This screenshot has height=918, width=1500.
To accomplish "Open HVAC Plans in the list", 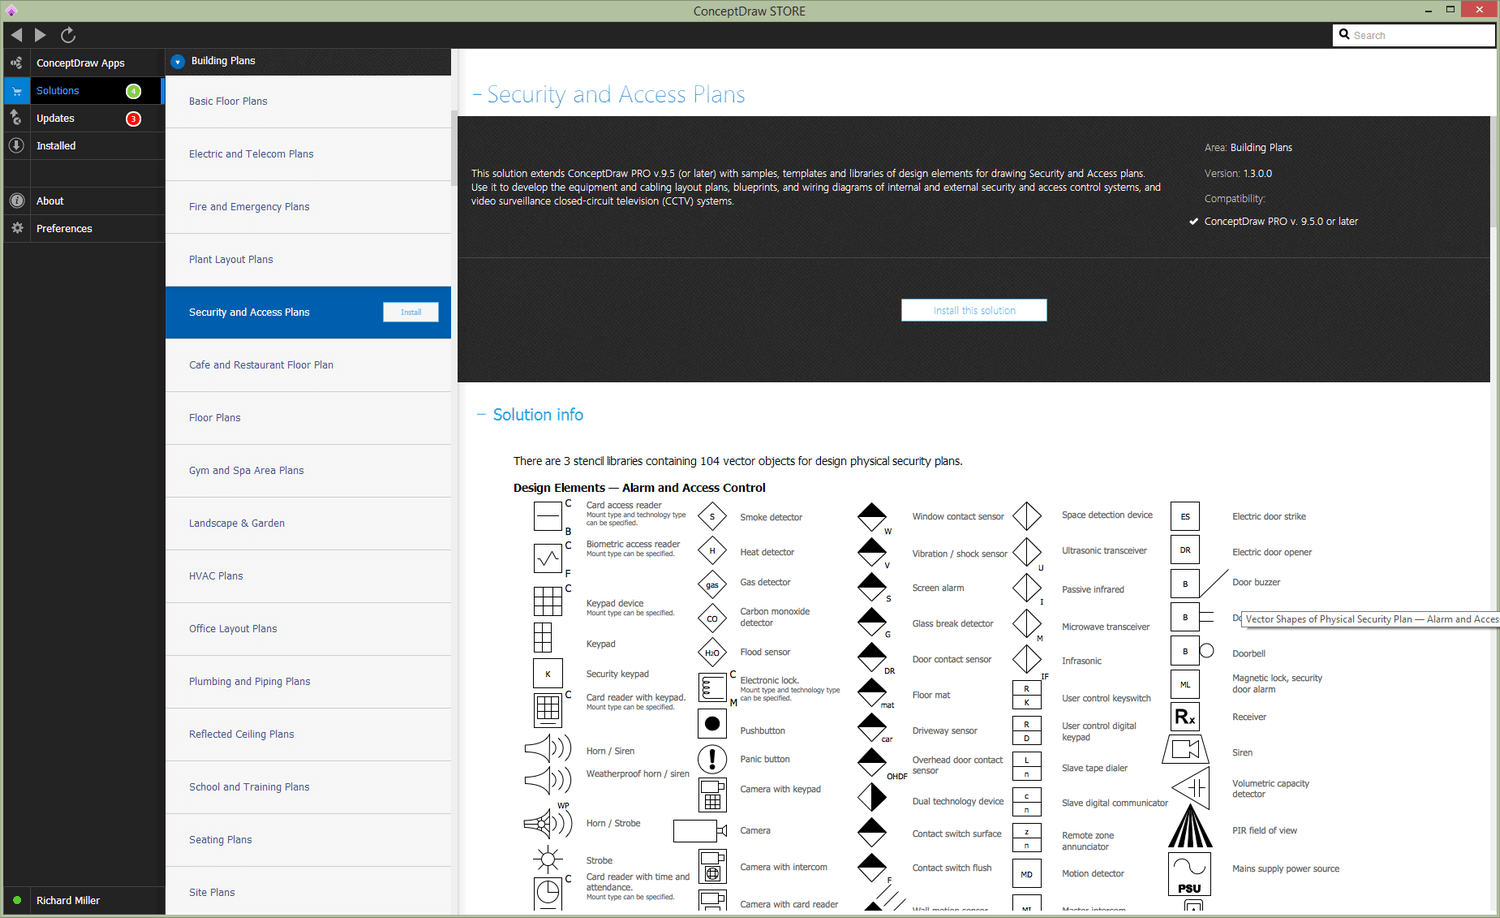I will click(308, 576).
